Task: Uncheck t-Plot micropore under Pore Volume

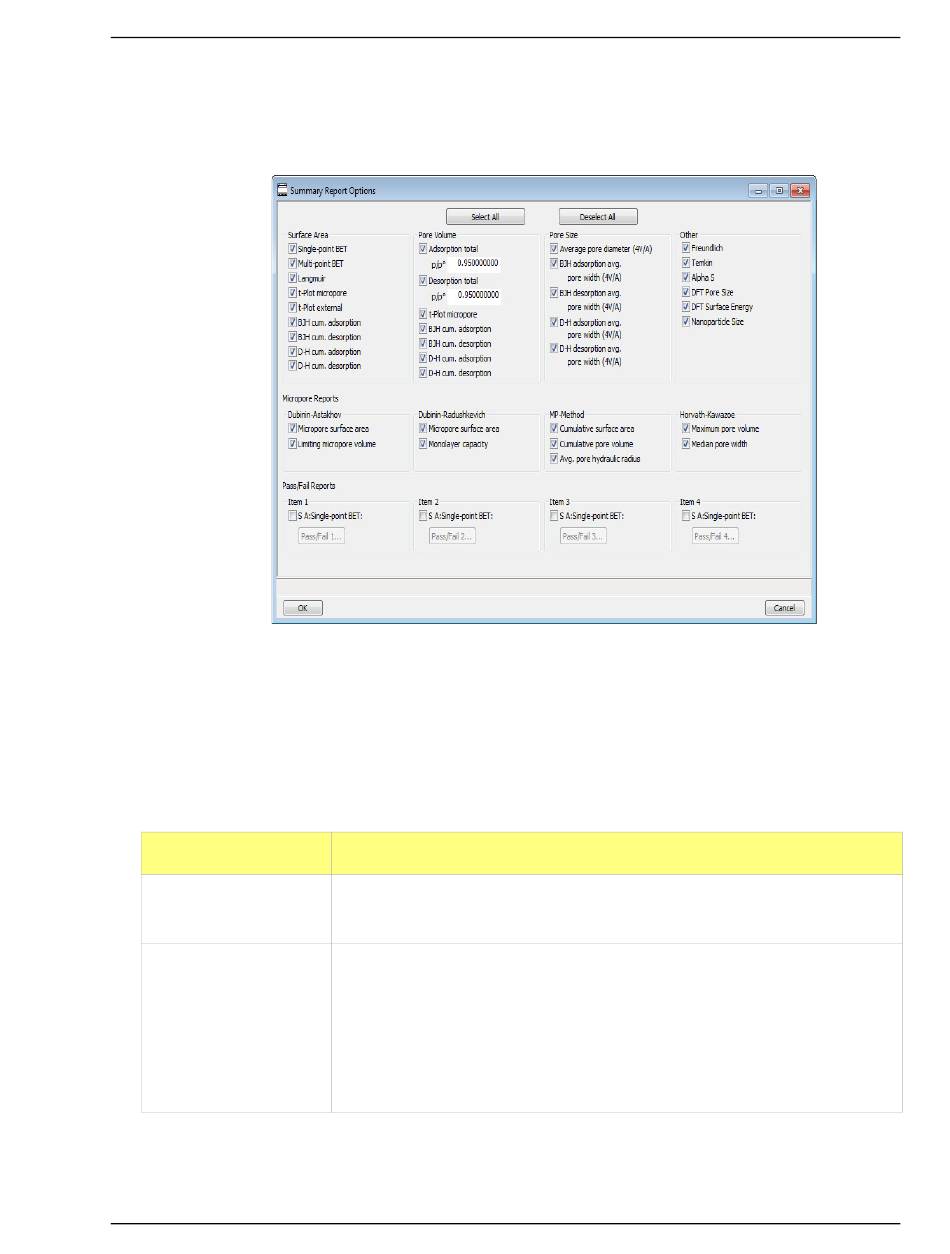Action: [x=423, y=314]
